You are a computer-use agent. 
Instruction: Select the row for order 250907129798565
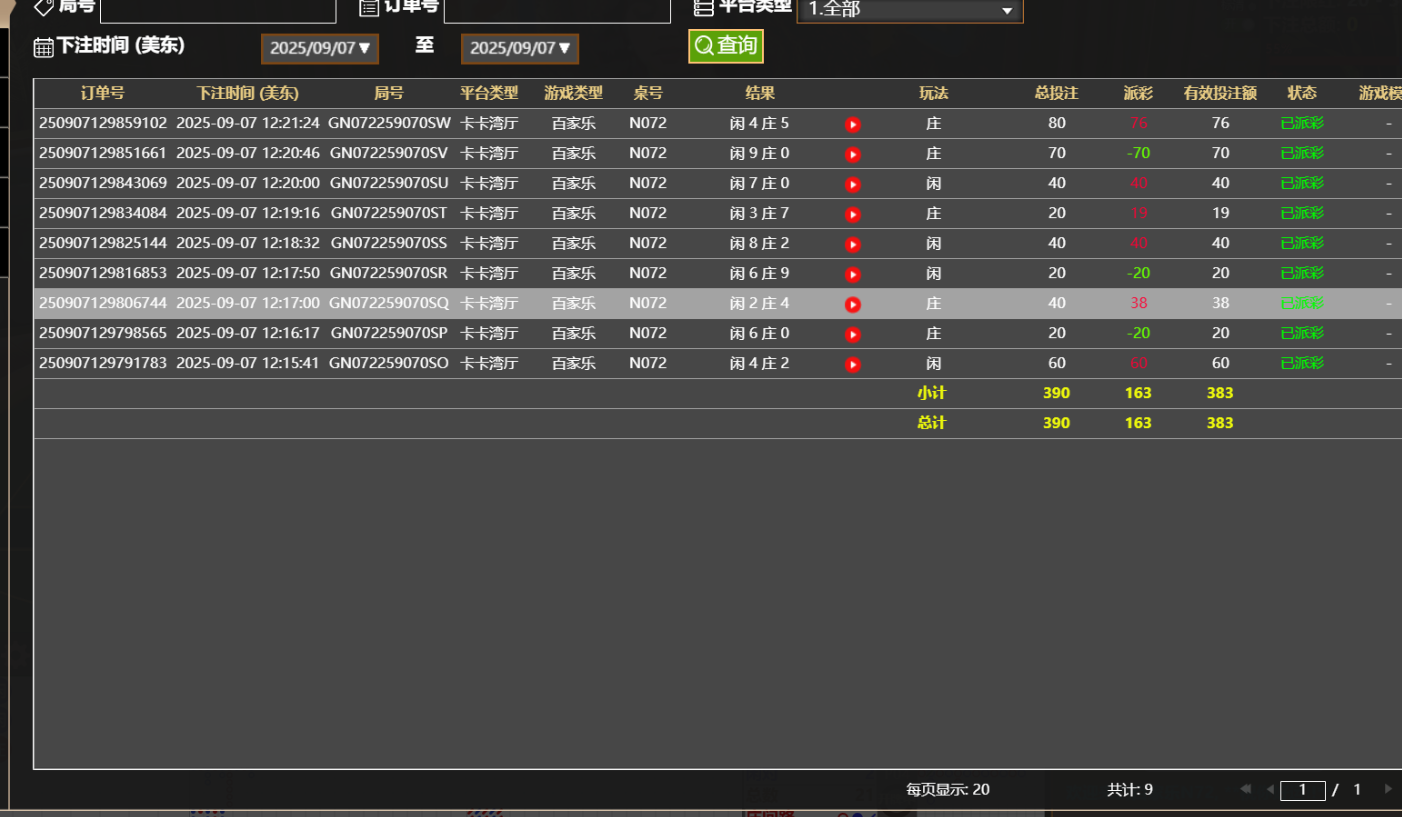[x=103, y=333]
